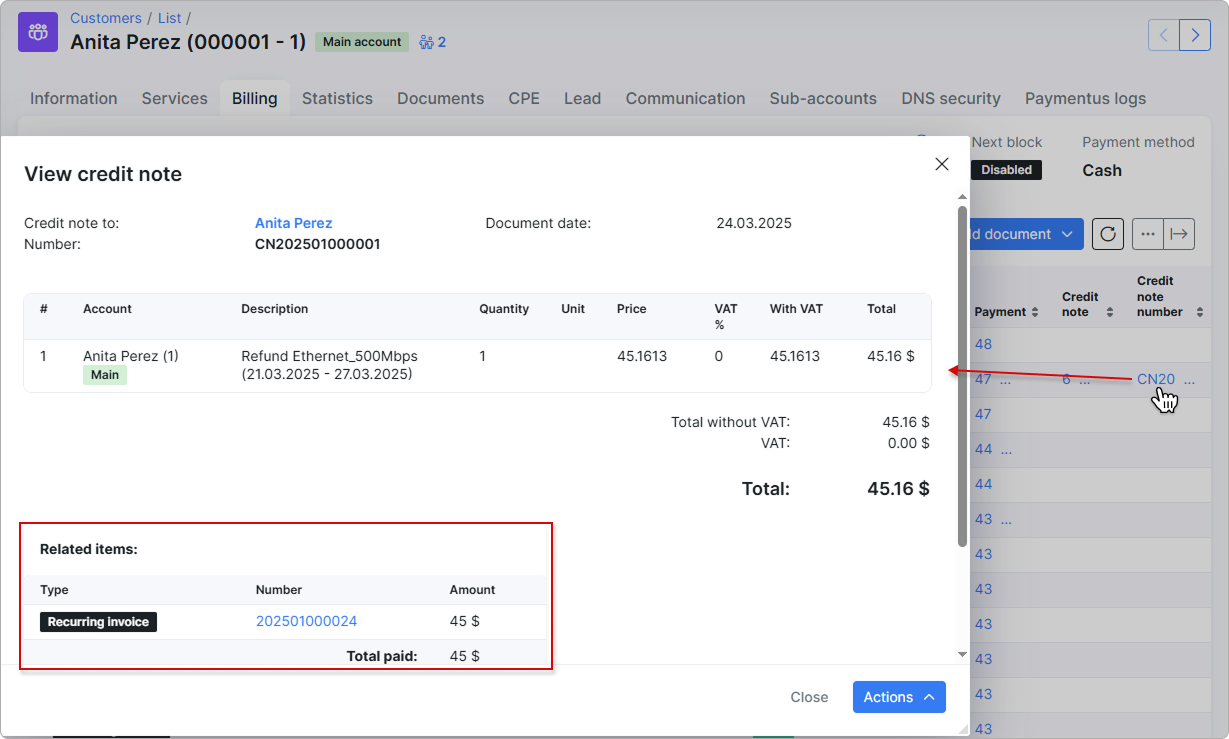
Task: Select the Billing tab
Action: pyautogui.click(x=255, y=98)
